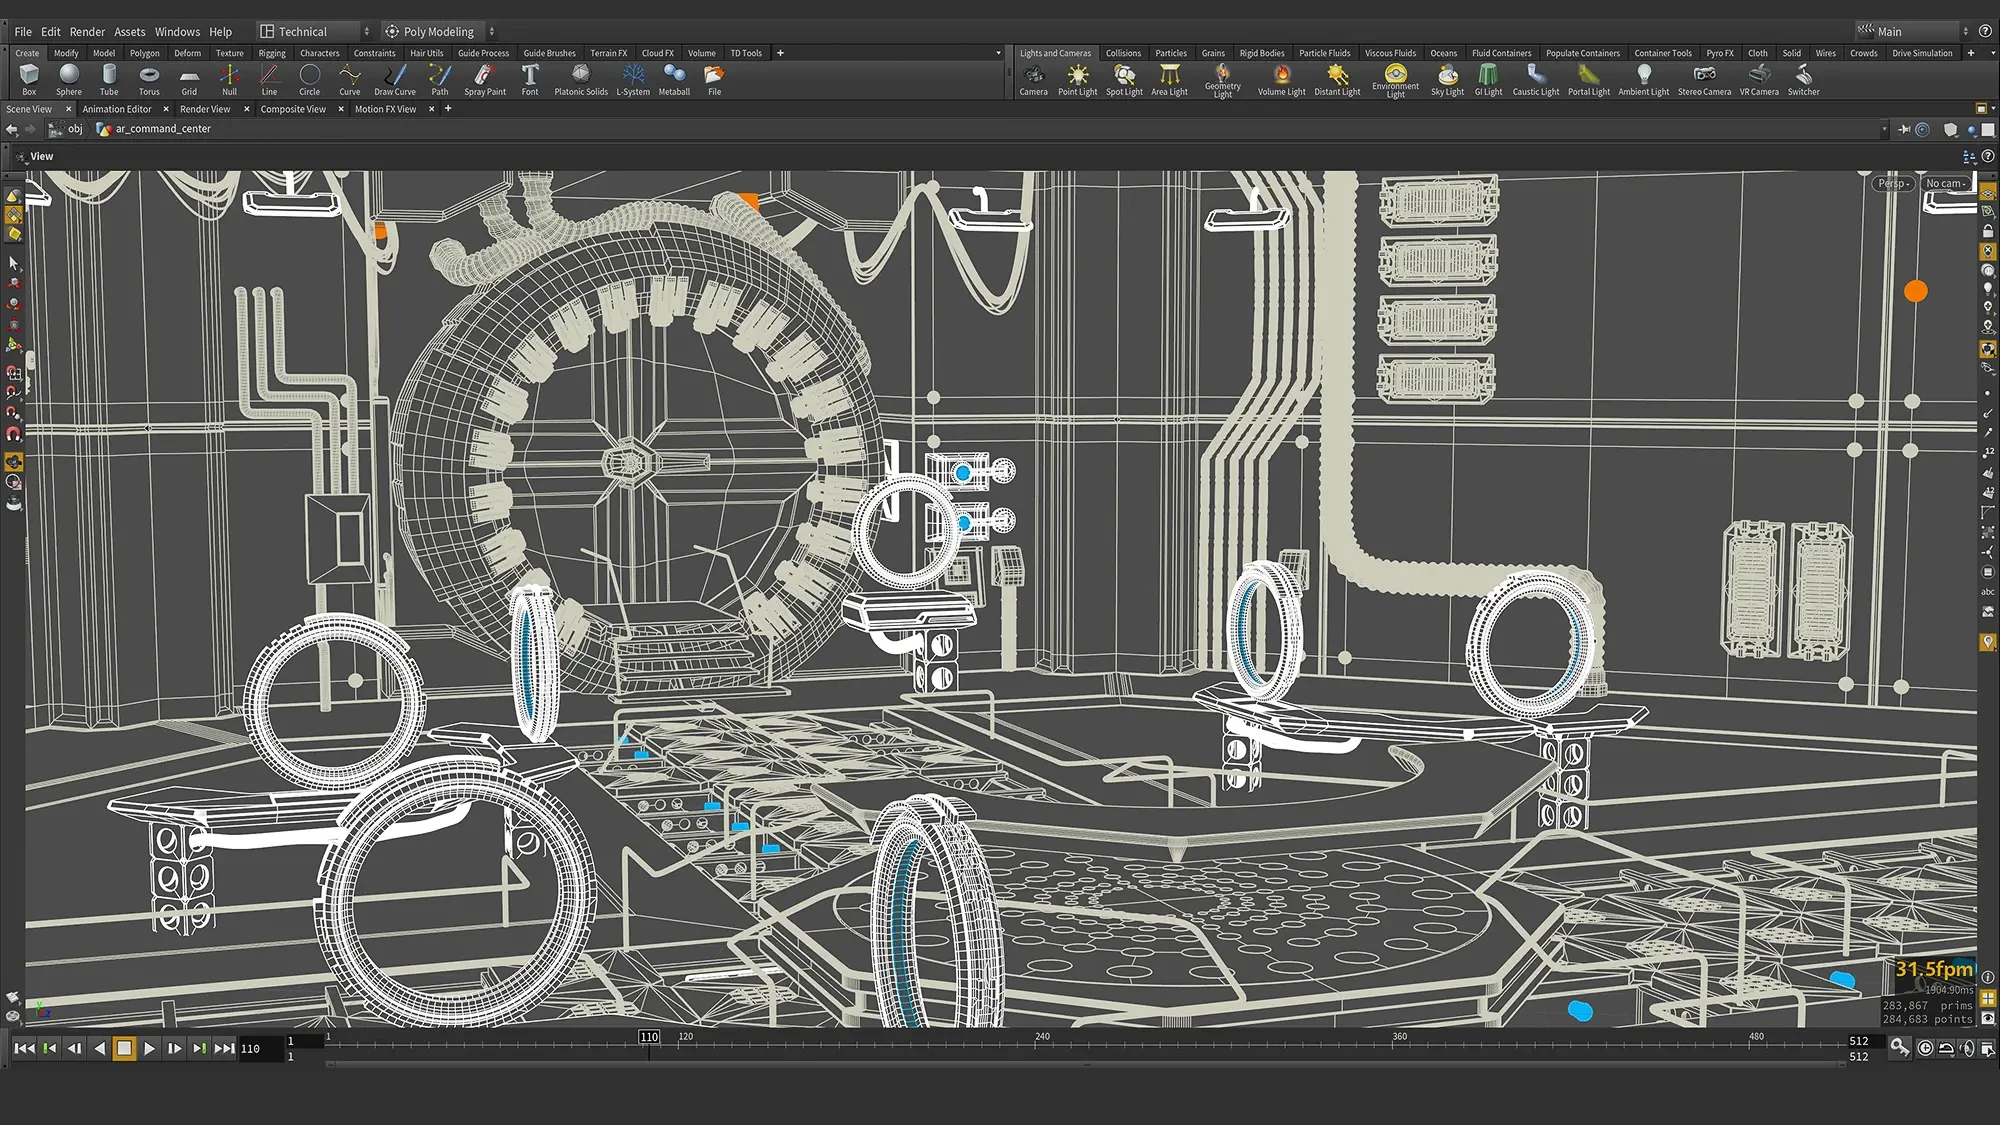Image resolution: width=2000 pixels, height=1125 pixels.
Task: Step forward one frame
Action: click(x=174, y=1049)
